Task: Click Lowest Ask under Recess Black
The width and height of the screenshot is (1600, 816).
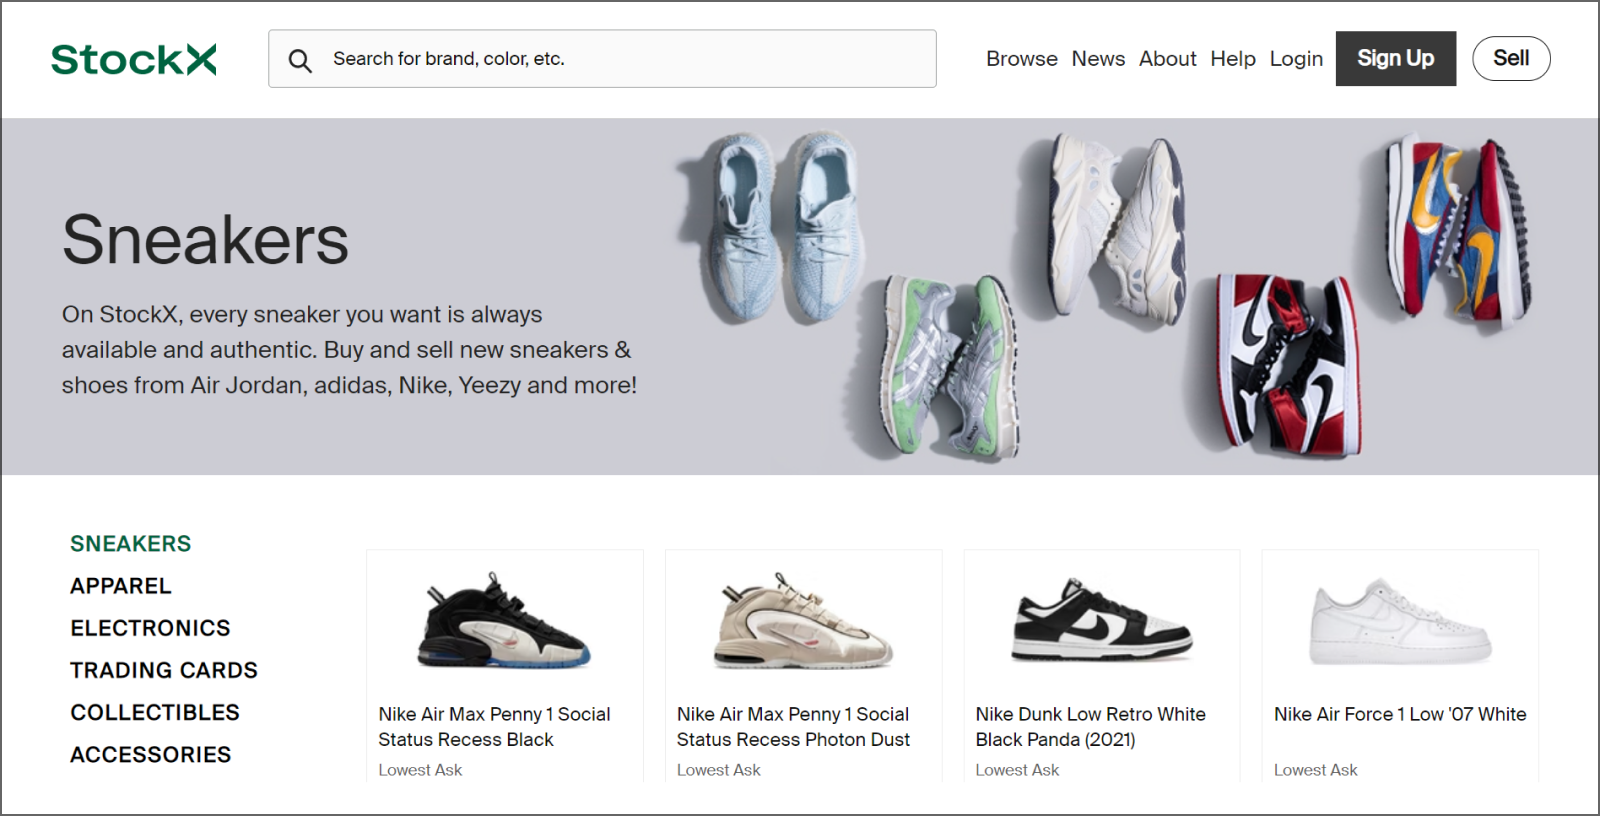Action: pyautogui.click(x=420, y=770)
